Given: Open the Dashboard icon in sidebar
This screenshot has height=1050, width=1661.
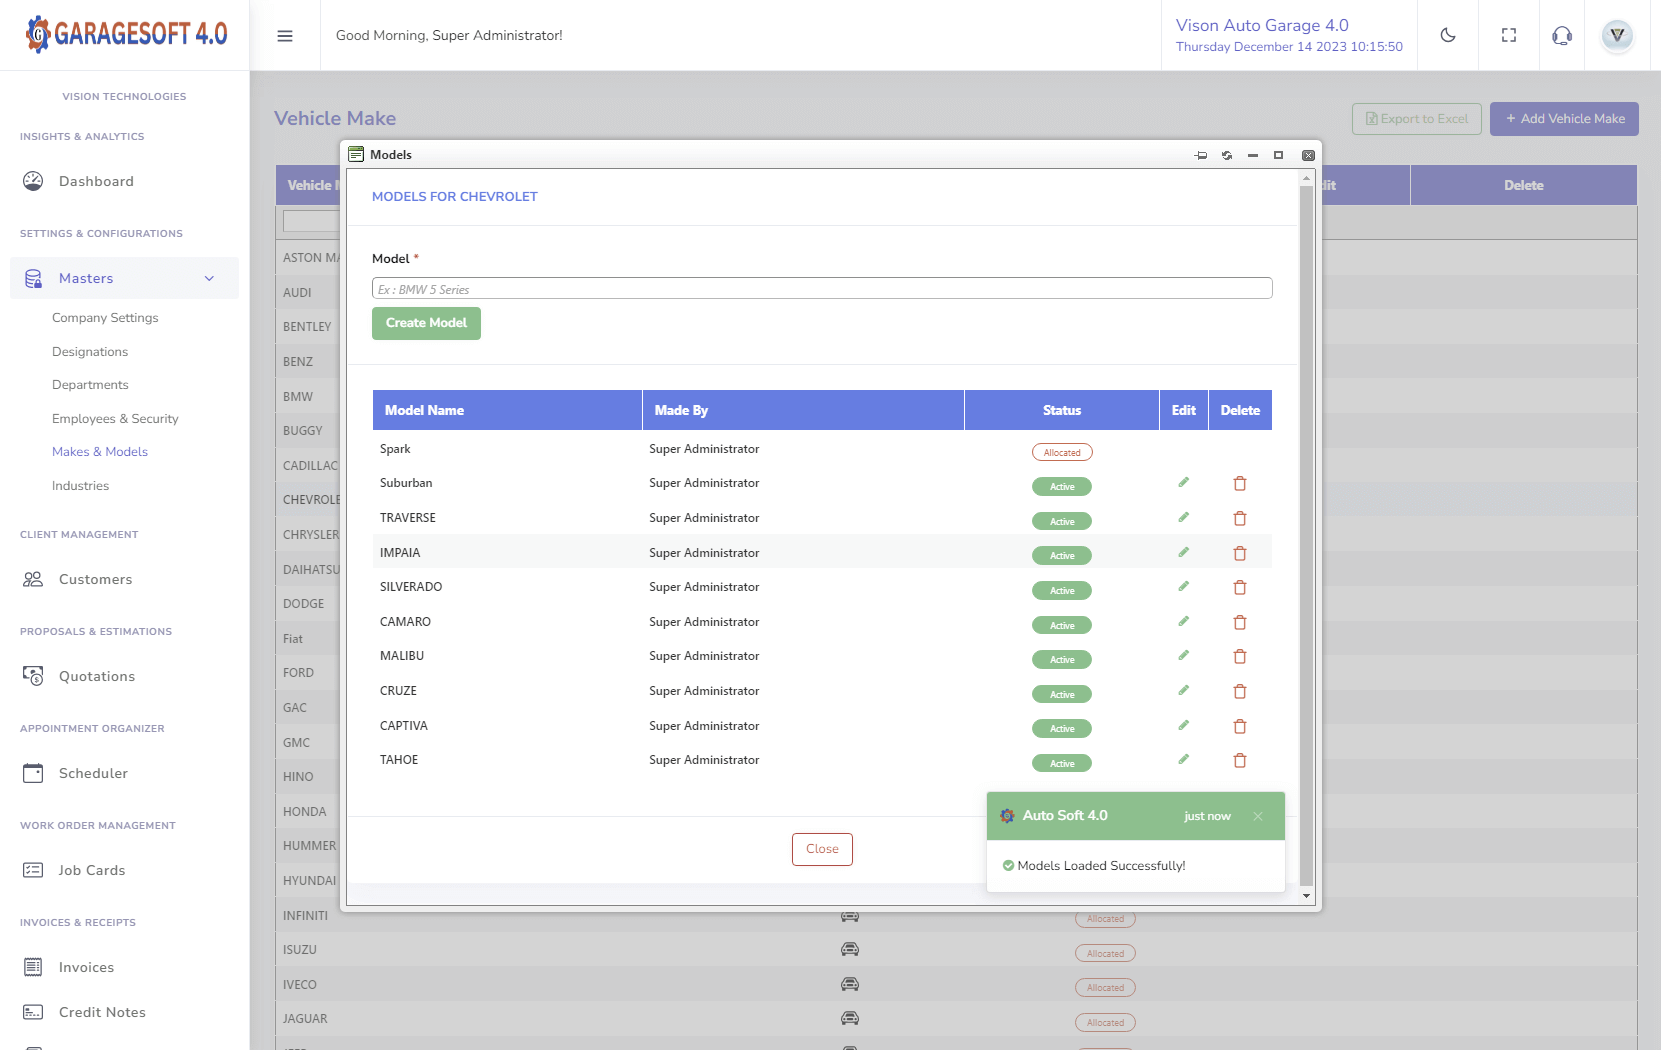Looking at the screenshot, I should 33,181.
